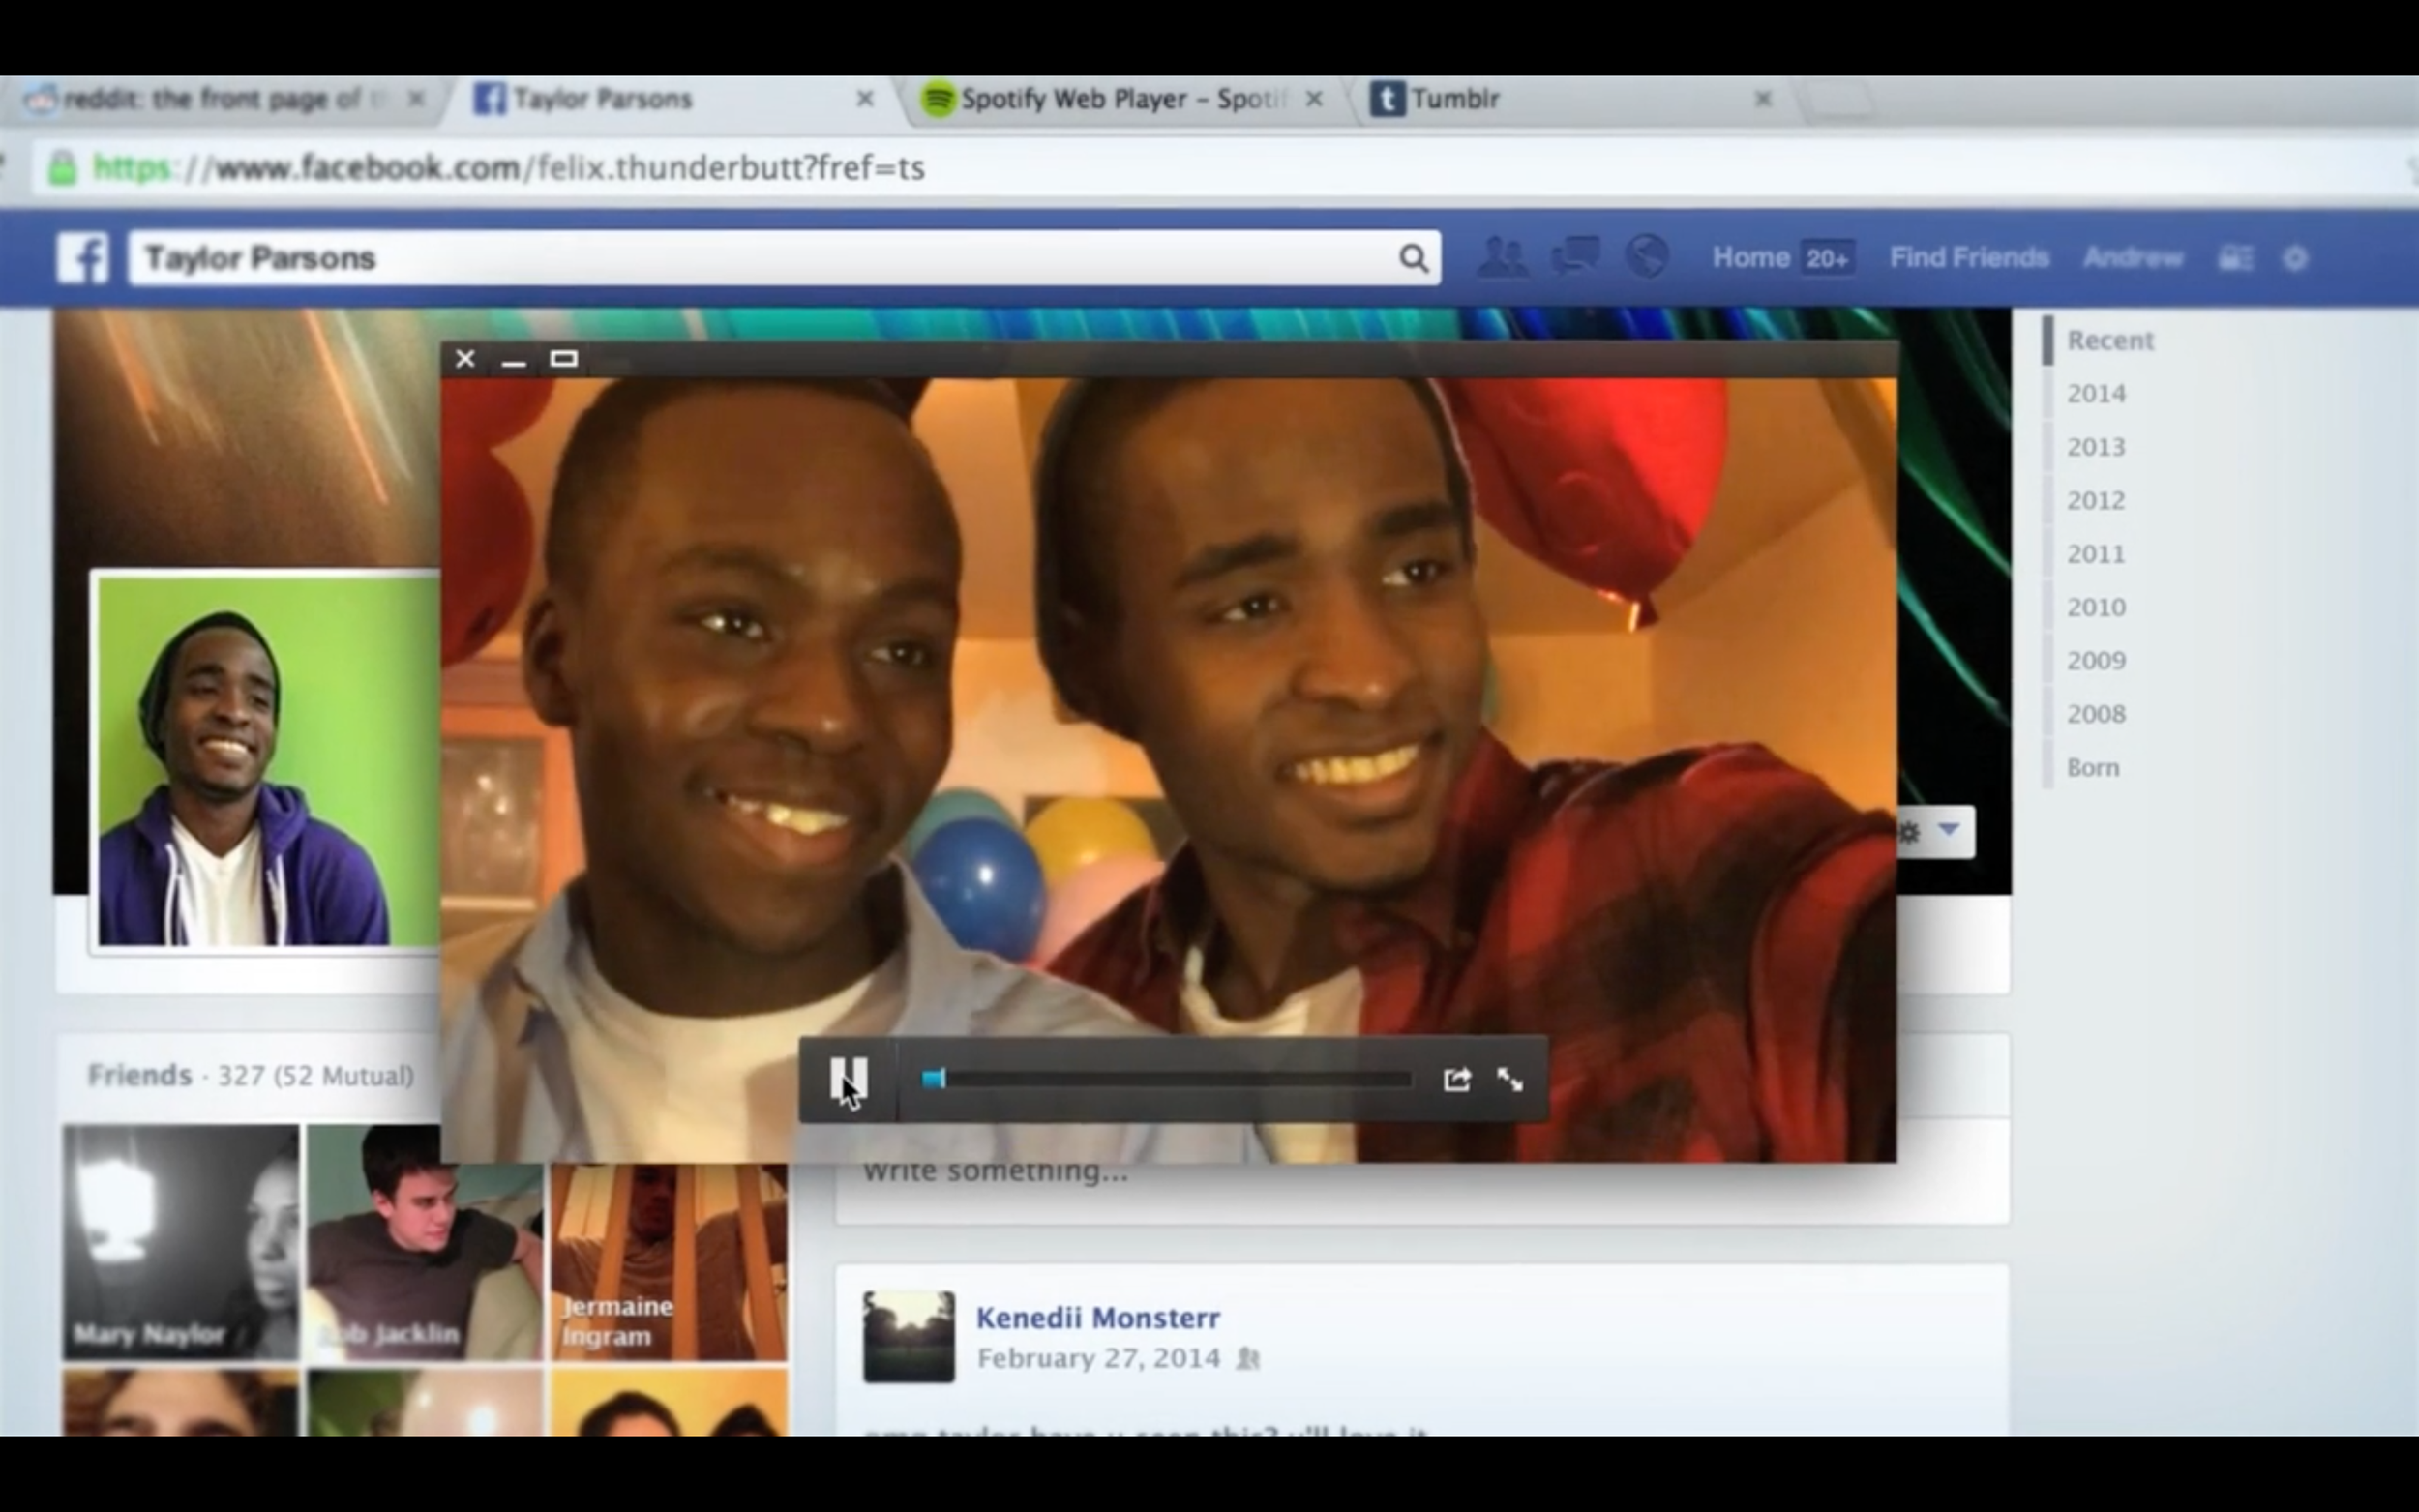This screenshot has width=2419, height=1512.
Task: Open the messages icon in navbar
Action: 1575,256
